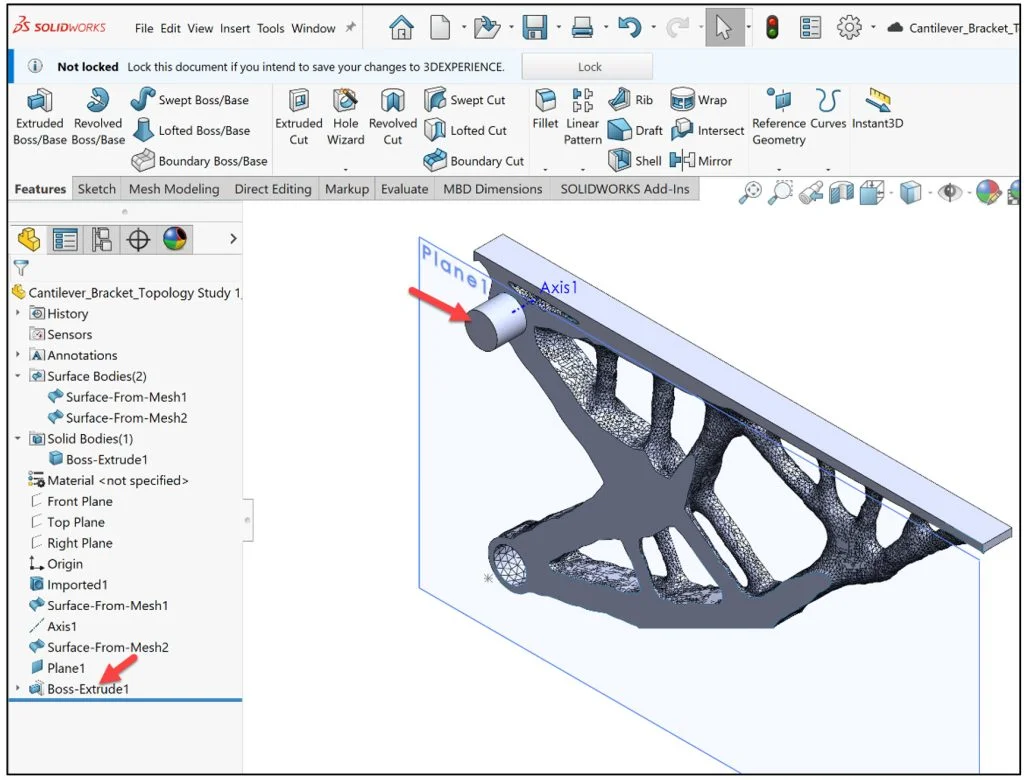The width and height of the screenshot is (1024, 780).
Task: Expand Boss-Extrude1 in the feature tree
Action: (18, 689)
